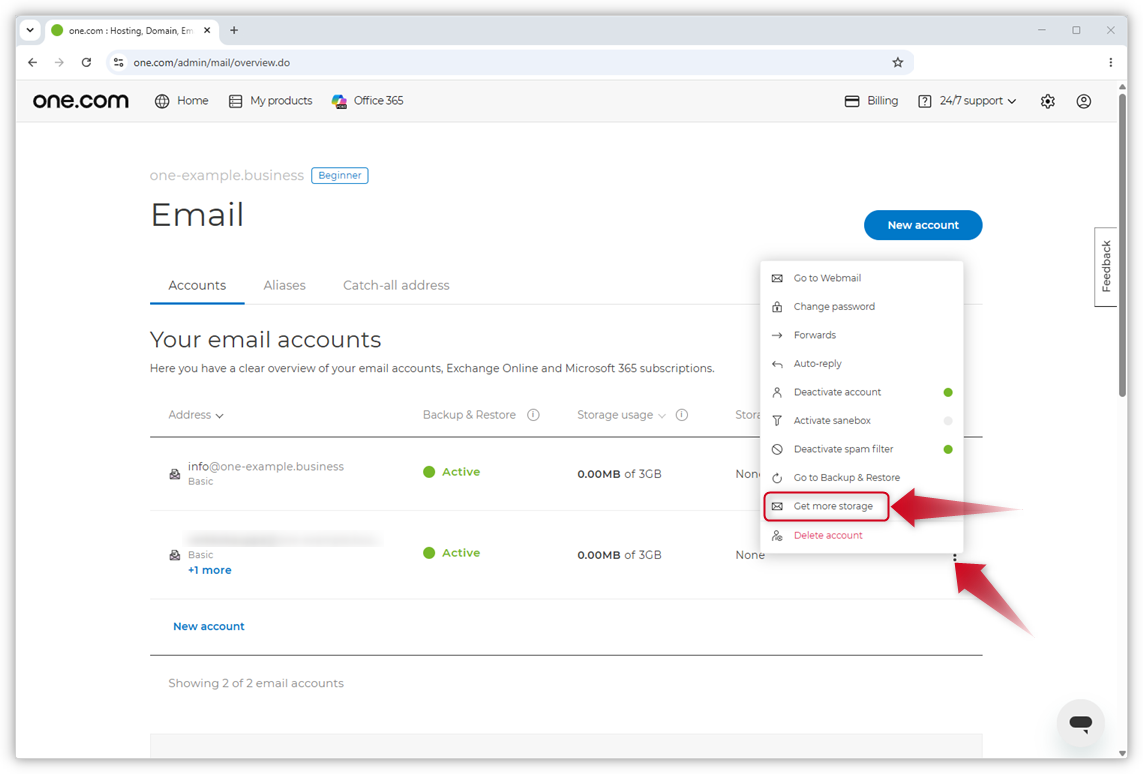The height and width of the screenshot is (774, 1143).
Task: Click the Billing card icon
Action: click(851, 101)
